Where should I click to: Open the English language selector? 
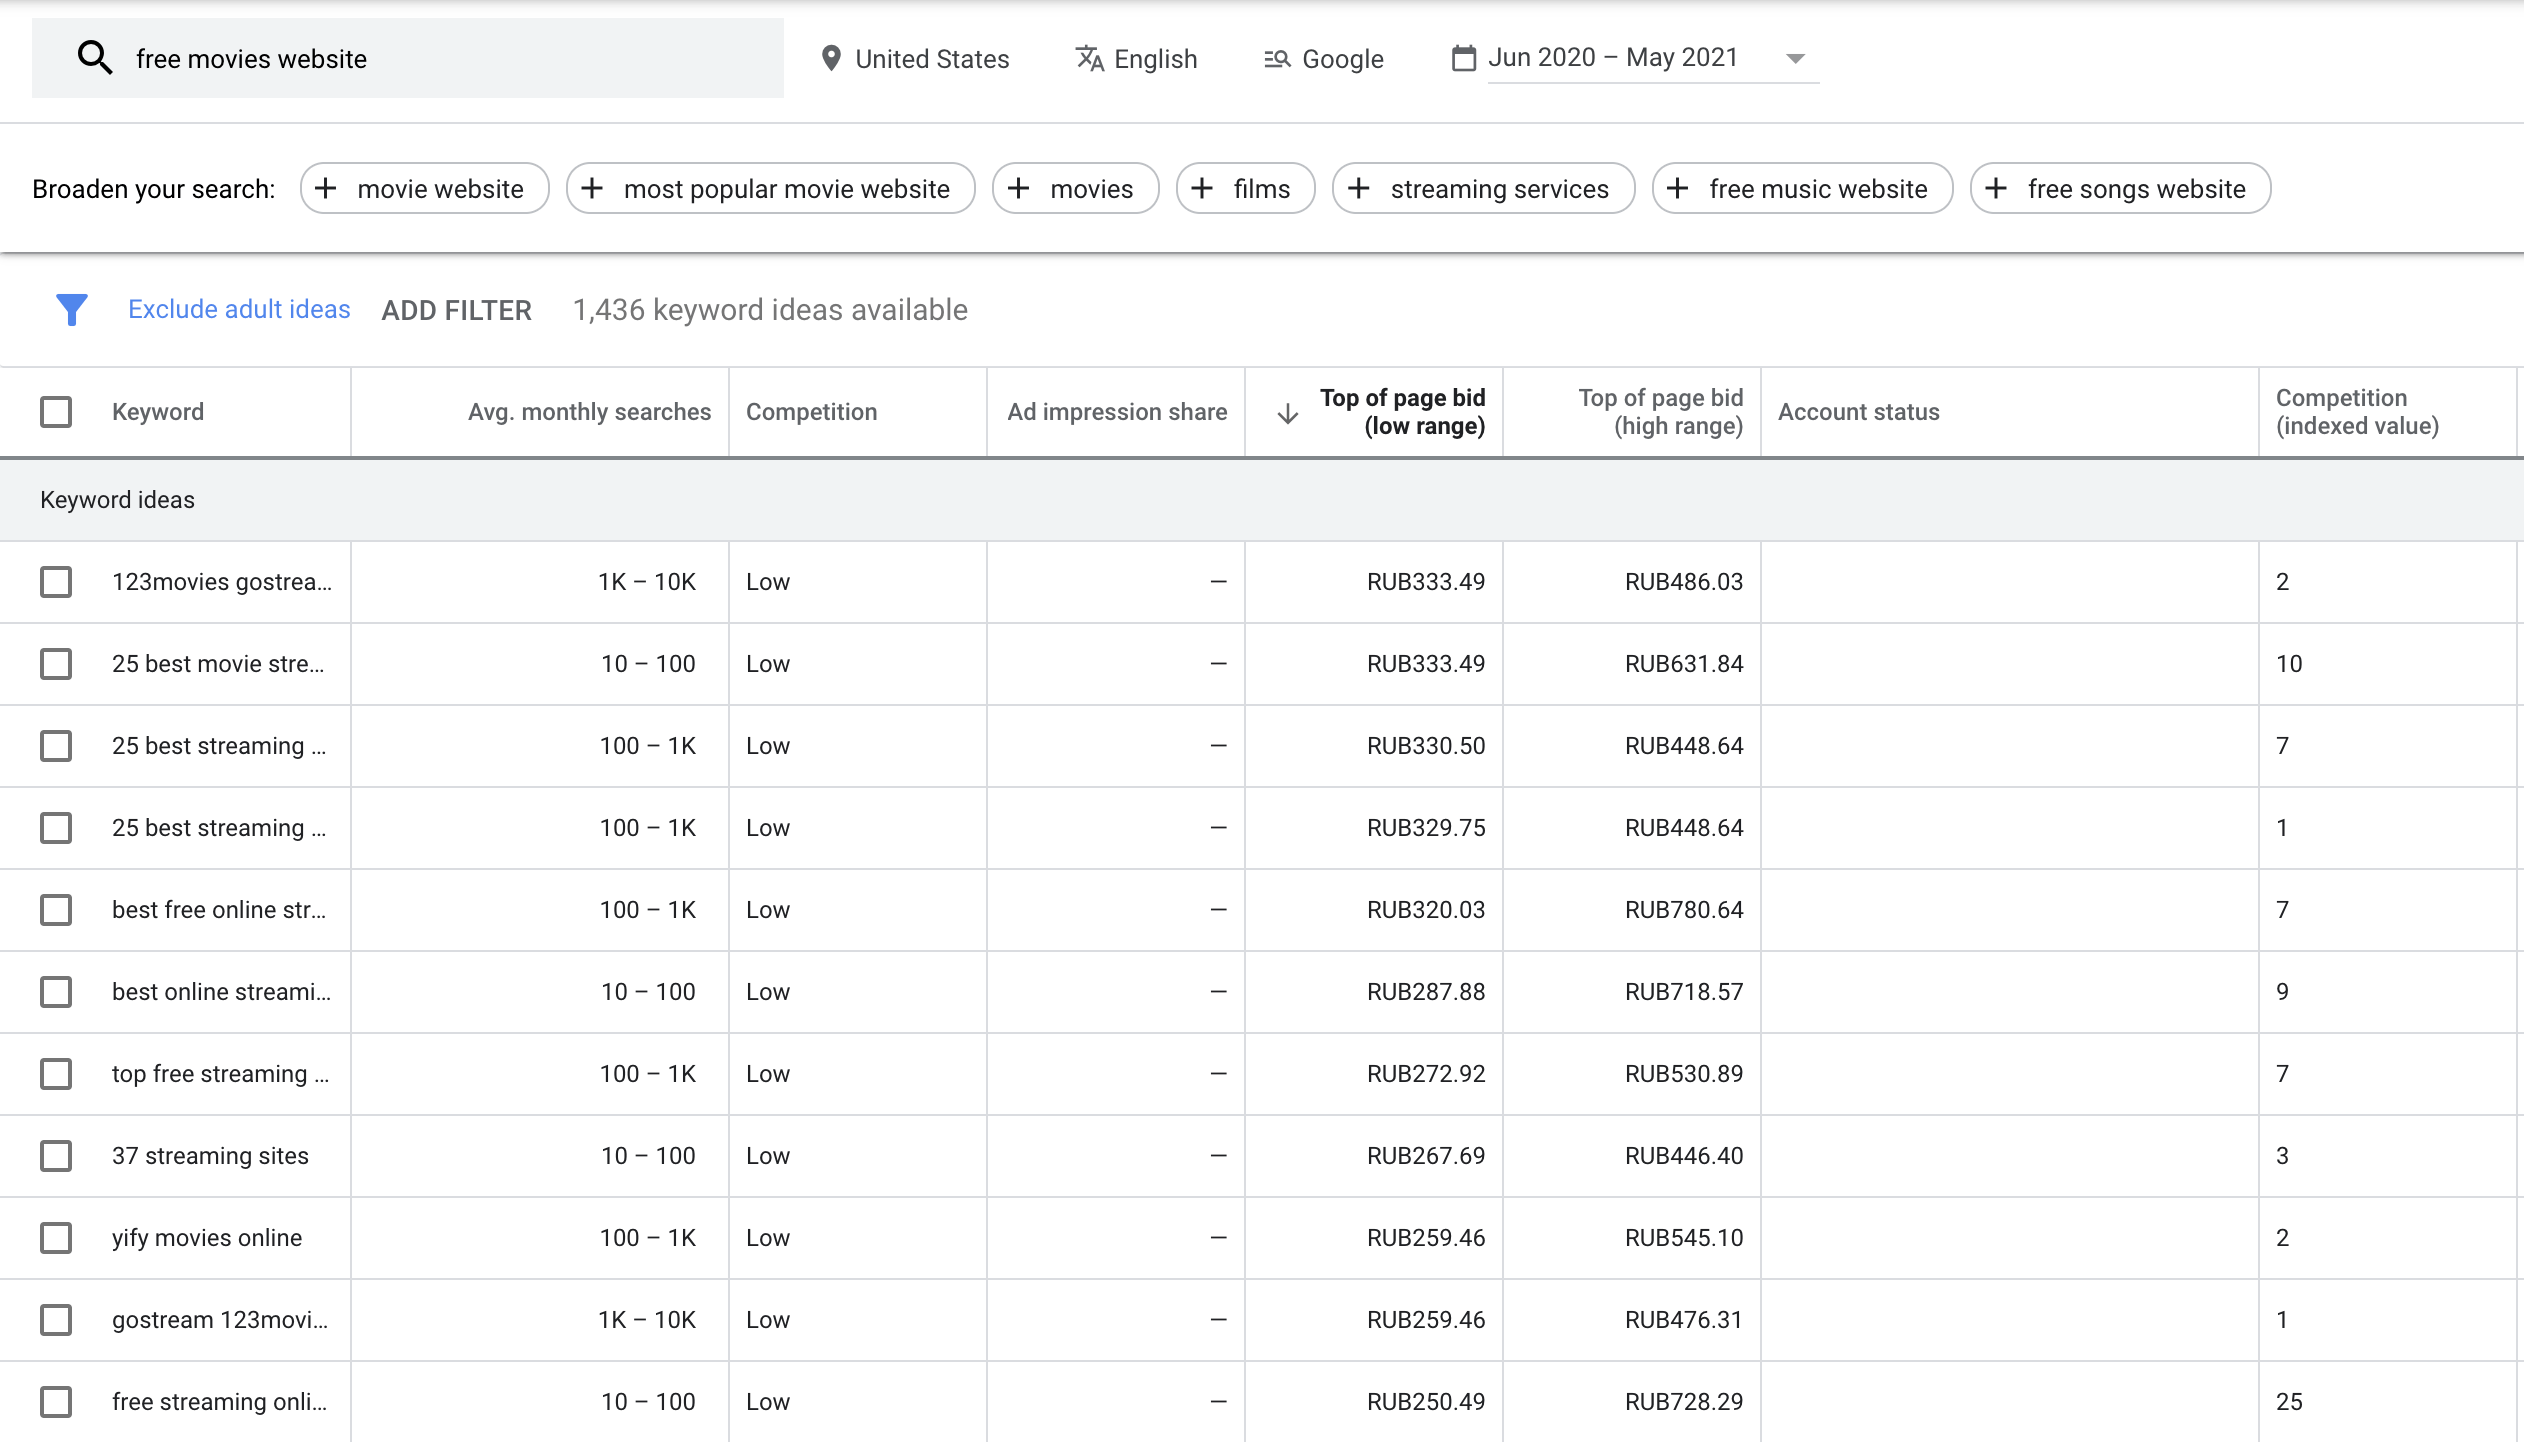(1155, 58)
